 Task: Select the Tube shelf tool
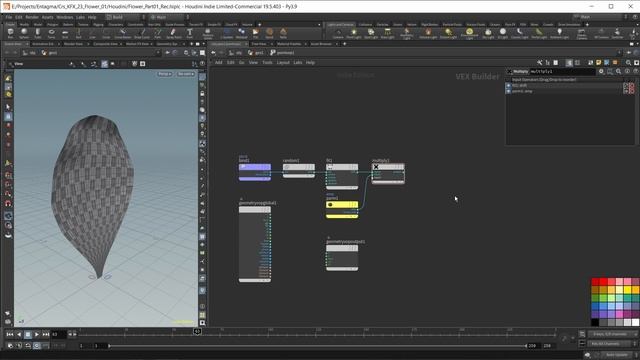pyautogui.click(x=38, y=33)
